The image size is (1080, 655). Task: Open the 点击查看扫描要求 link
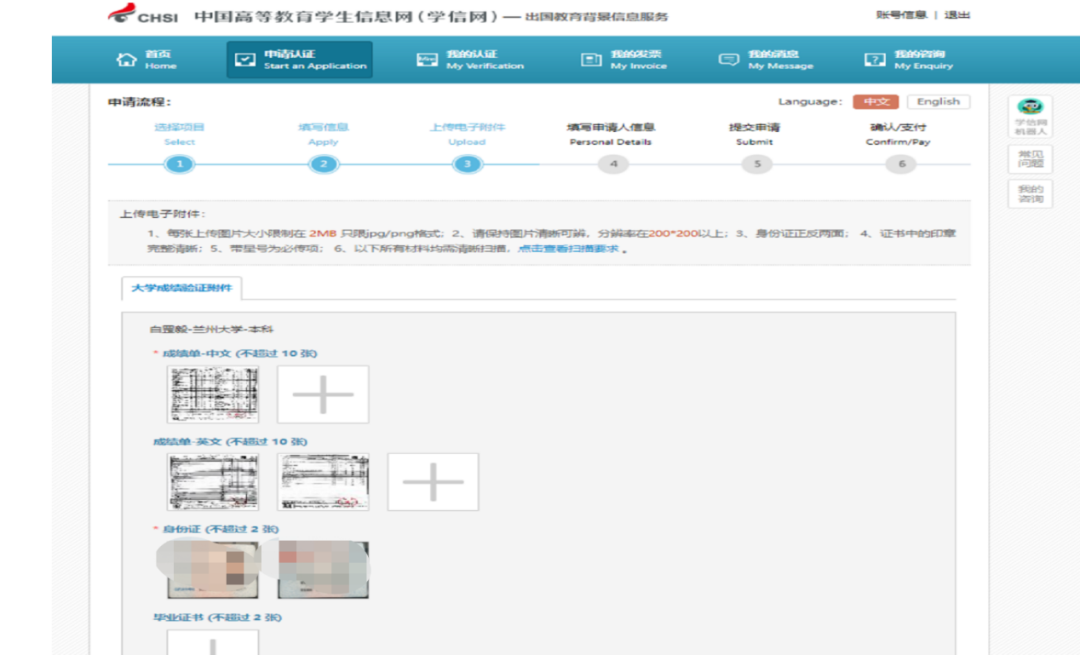tap(568, 249)
